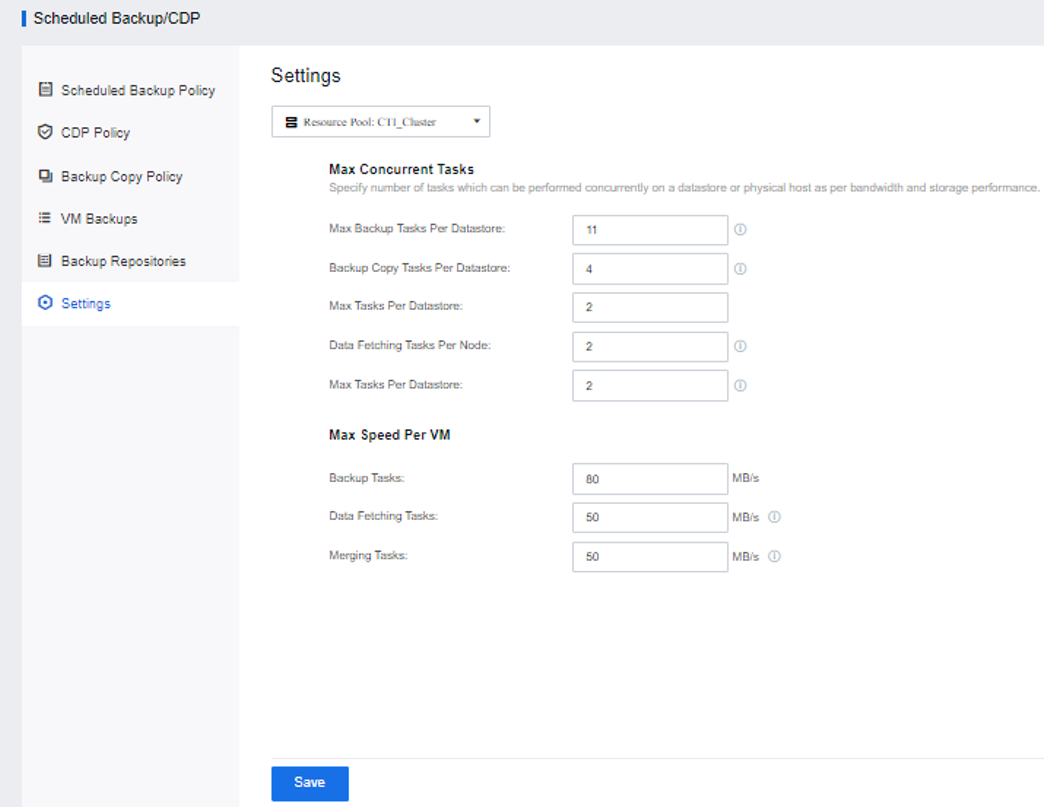This screenshot has width=1045, height=807.
Task: Click the resource pool server icon
Action: pos(291,122)
